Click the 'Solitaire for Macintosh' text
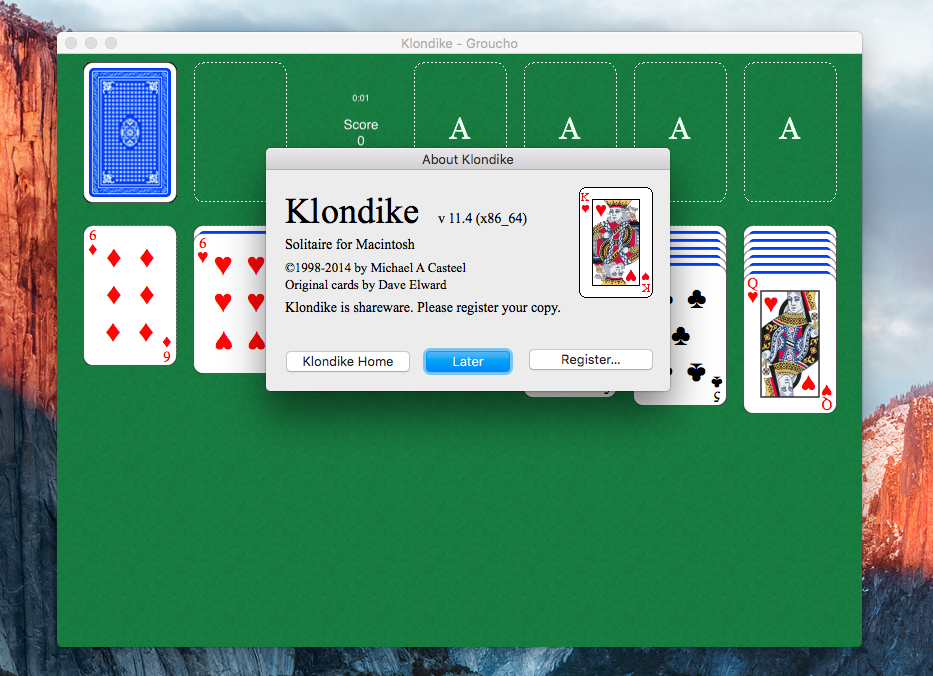Image resolution: width=933 pixels, height=676 pixels. (350, 244)
